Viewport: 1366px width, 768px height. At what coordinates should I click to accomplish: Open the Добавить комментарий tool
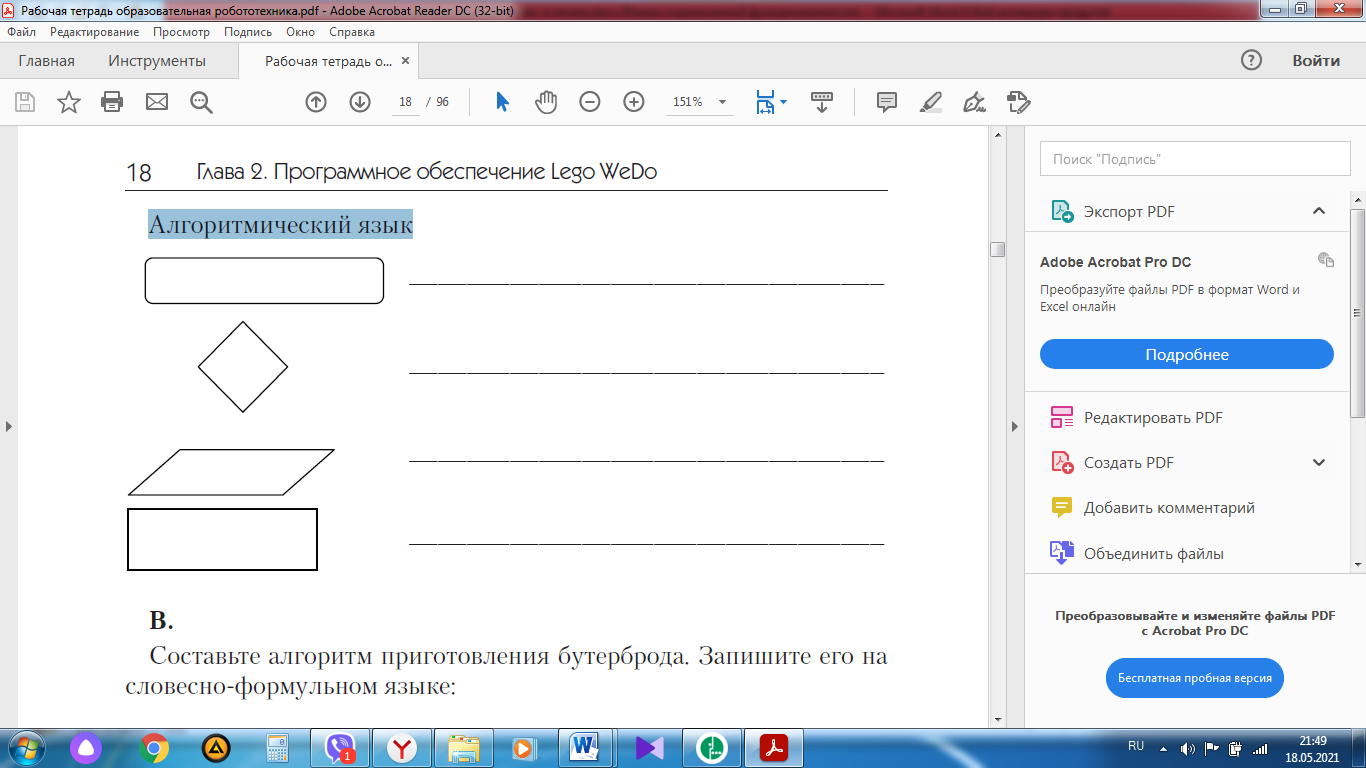point(1153,508)
